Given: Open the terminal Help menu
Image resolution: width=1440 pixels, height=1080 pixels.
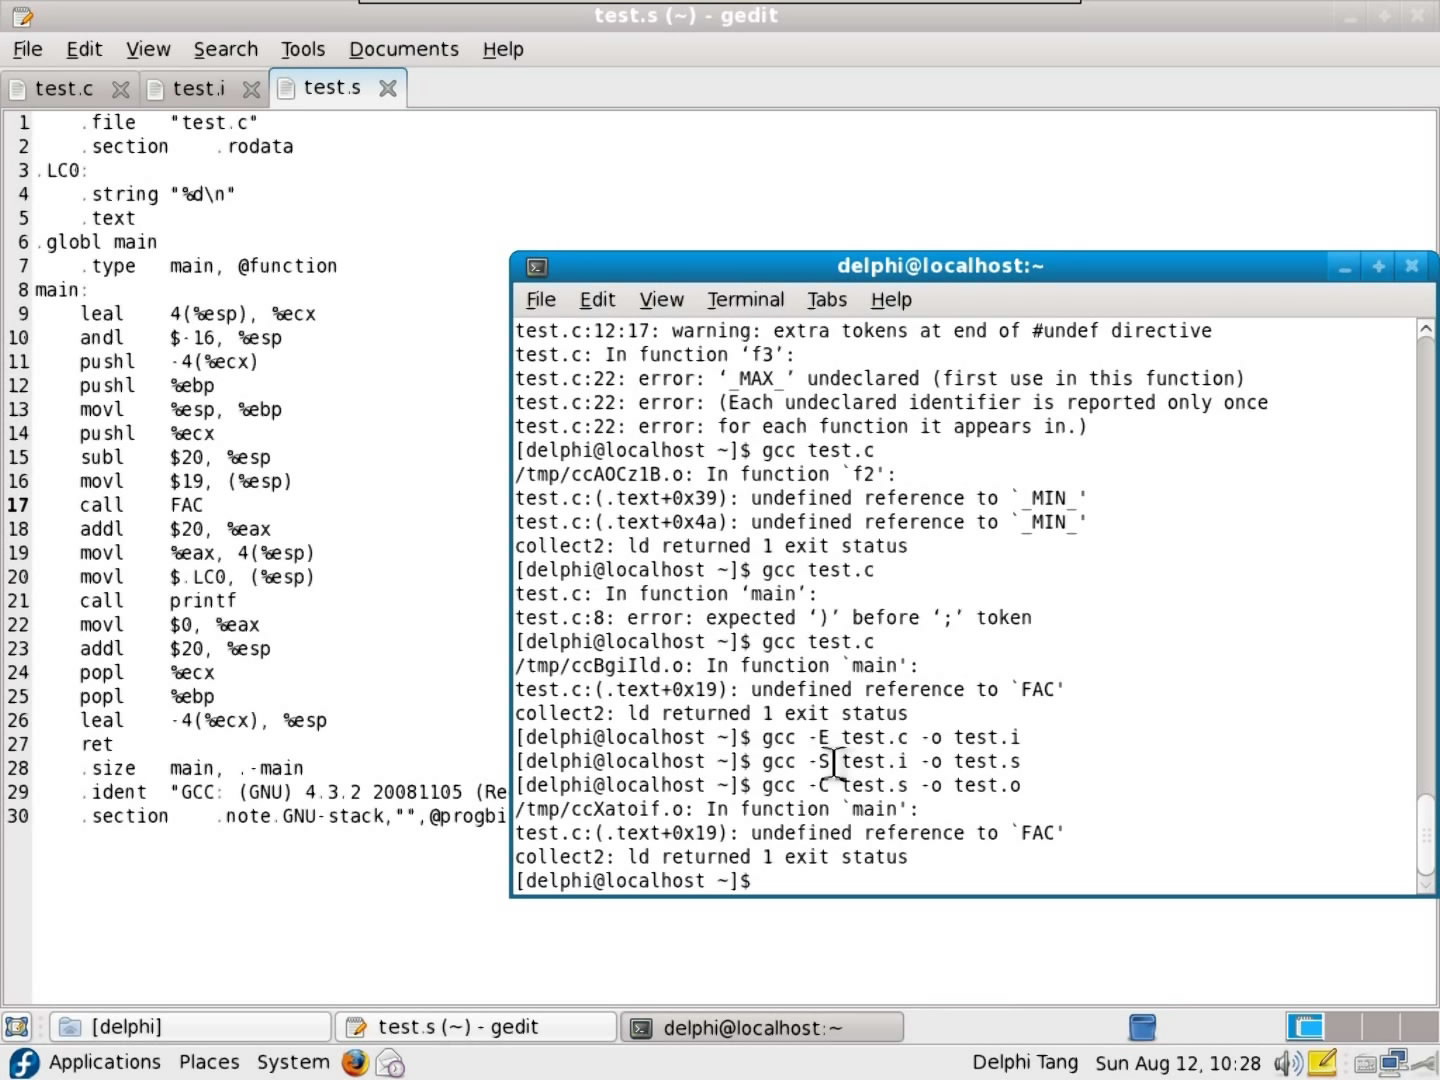Looking at the screenshot, I should click(891, 300).
